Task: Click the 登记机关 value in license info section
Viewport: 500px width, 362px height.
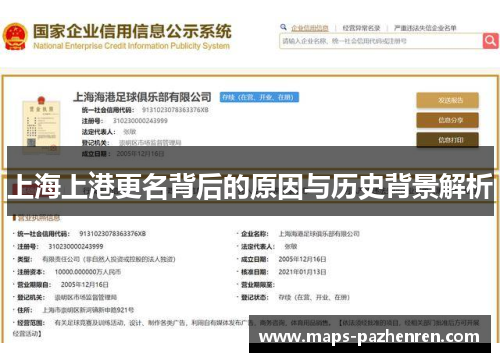Action: pos(86,297)
